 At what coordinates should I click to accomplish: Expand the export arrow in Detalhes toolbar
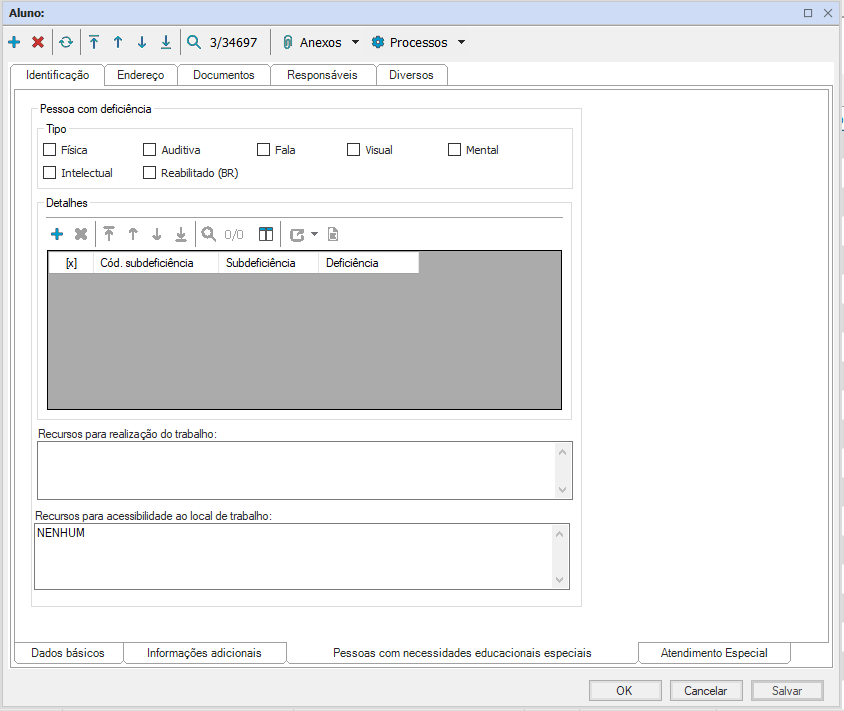[x=314, y=234]
